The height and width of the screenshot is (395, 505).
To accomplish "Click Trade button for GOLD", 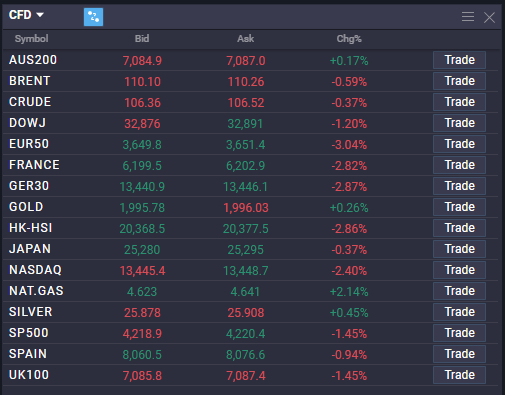I will click(459, 207).
